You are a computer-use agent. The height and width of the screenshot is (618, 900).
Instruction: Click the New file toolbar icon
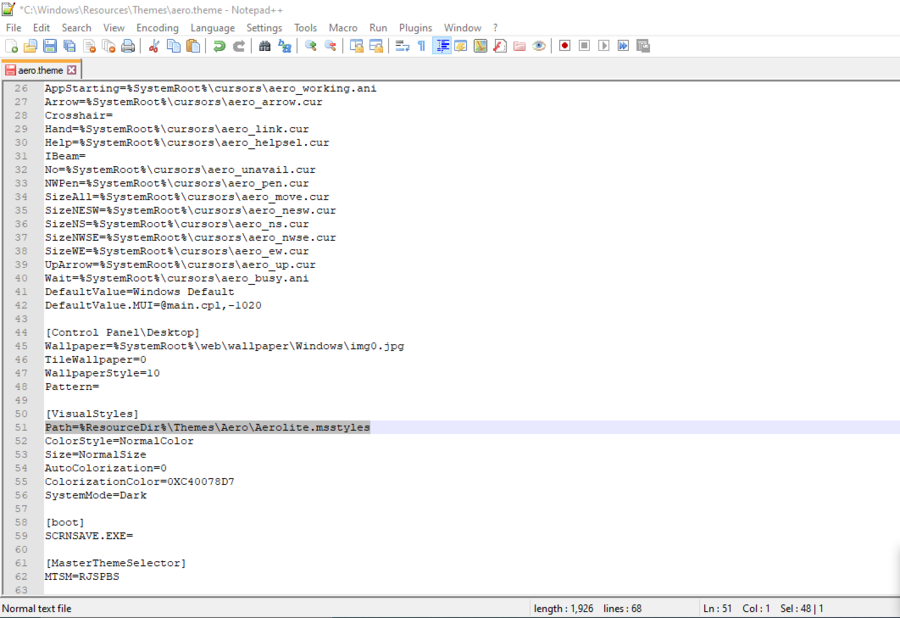11,46
